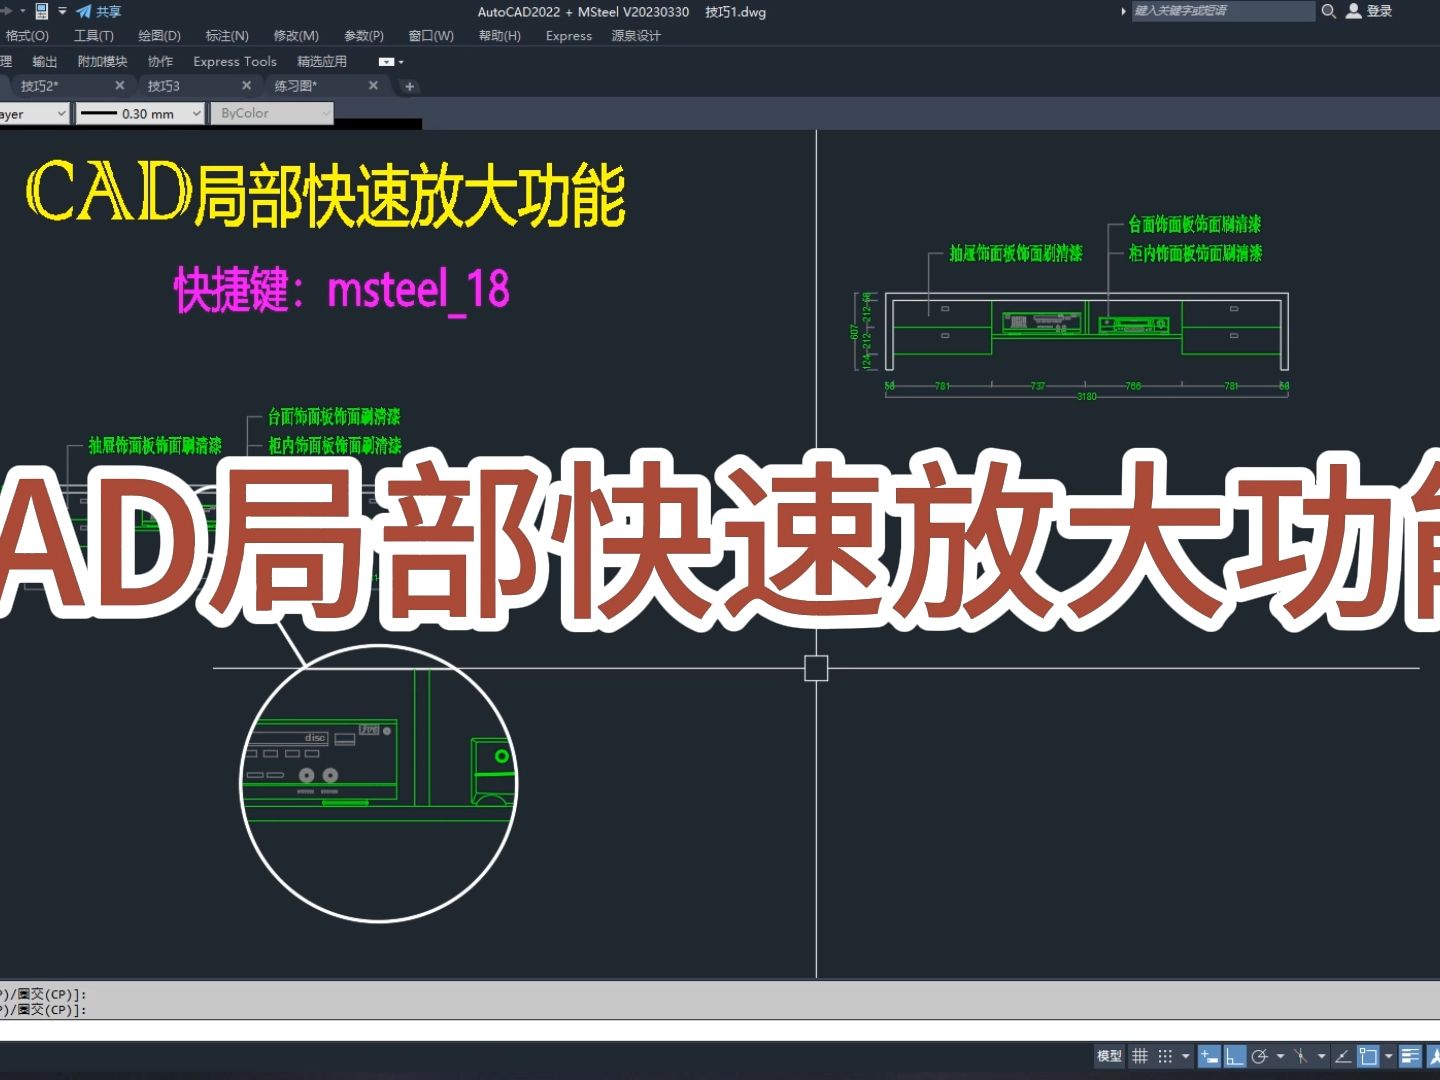Click the Express Tools ribbon tab
Image resolution: width=1440 pixels, height=1080 pixels.
[234, 61]
